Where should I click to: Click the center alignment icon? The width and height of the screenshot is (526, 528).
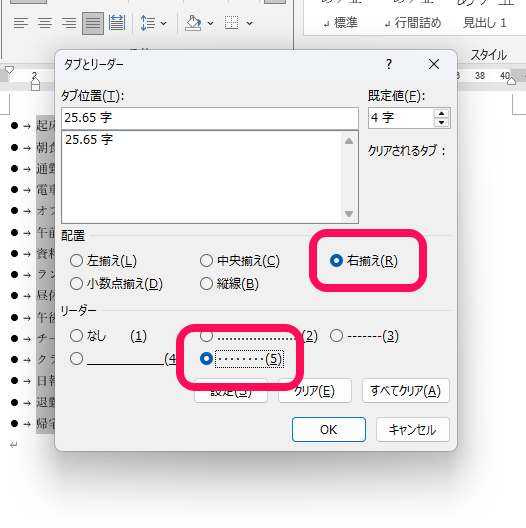coord(45,23)
